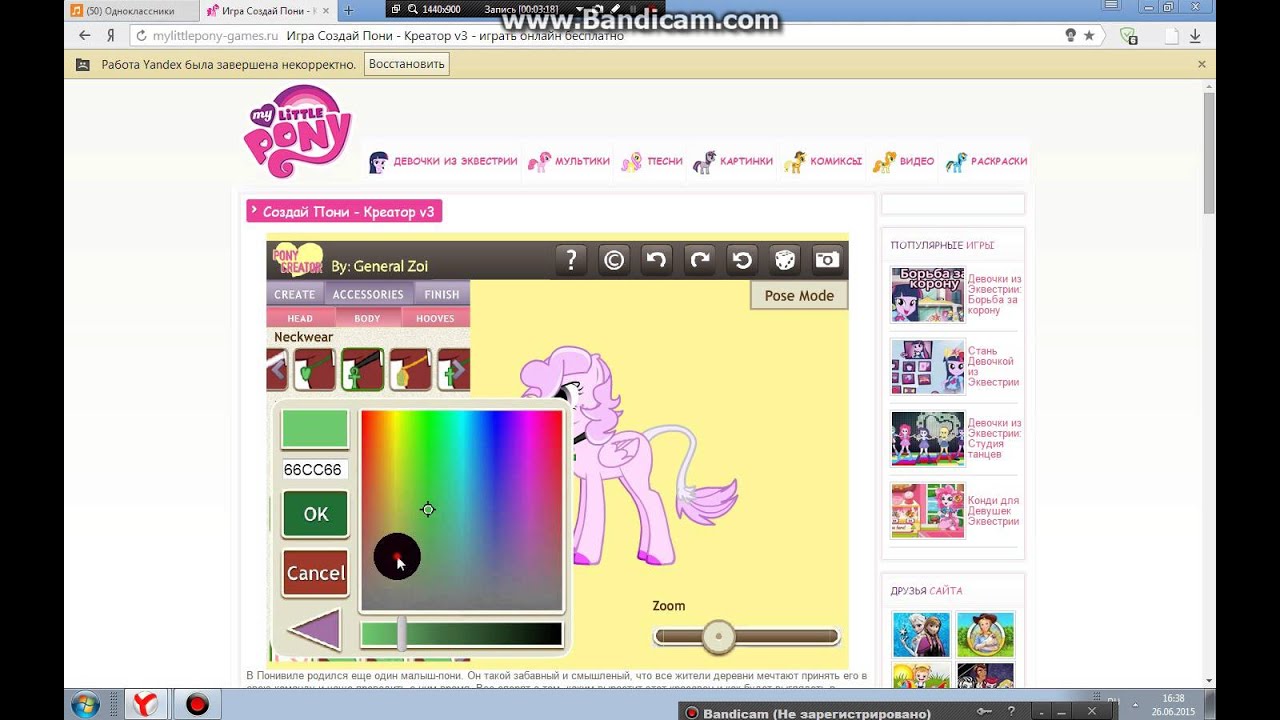Image resolution: width=1280 pixels, height=720 pixels.
Task: Open Комиксы menu item
Action: tap(823, 161)
